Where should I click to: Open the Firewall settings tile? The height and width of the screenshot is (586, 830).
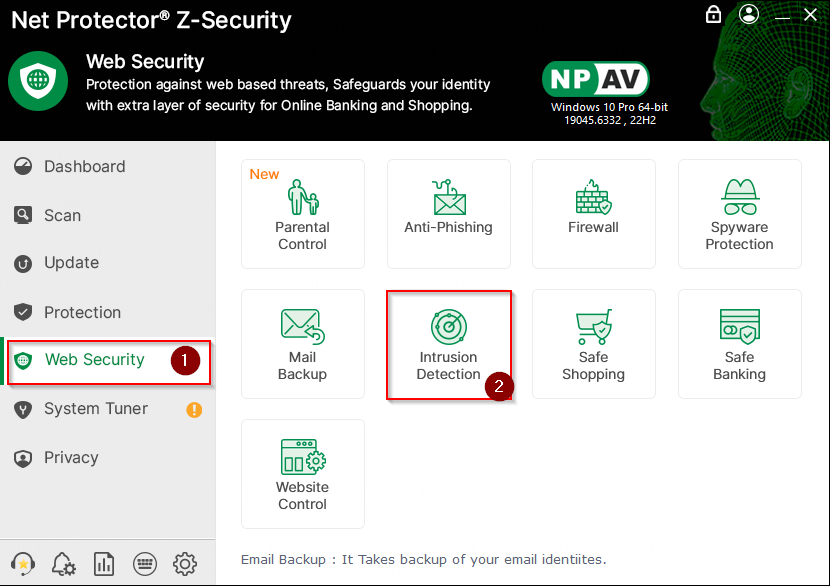point(593,213)
